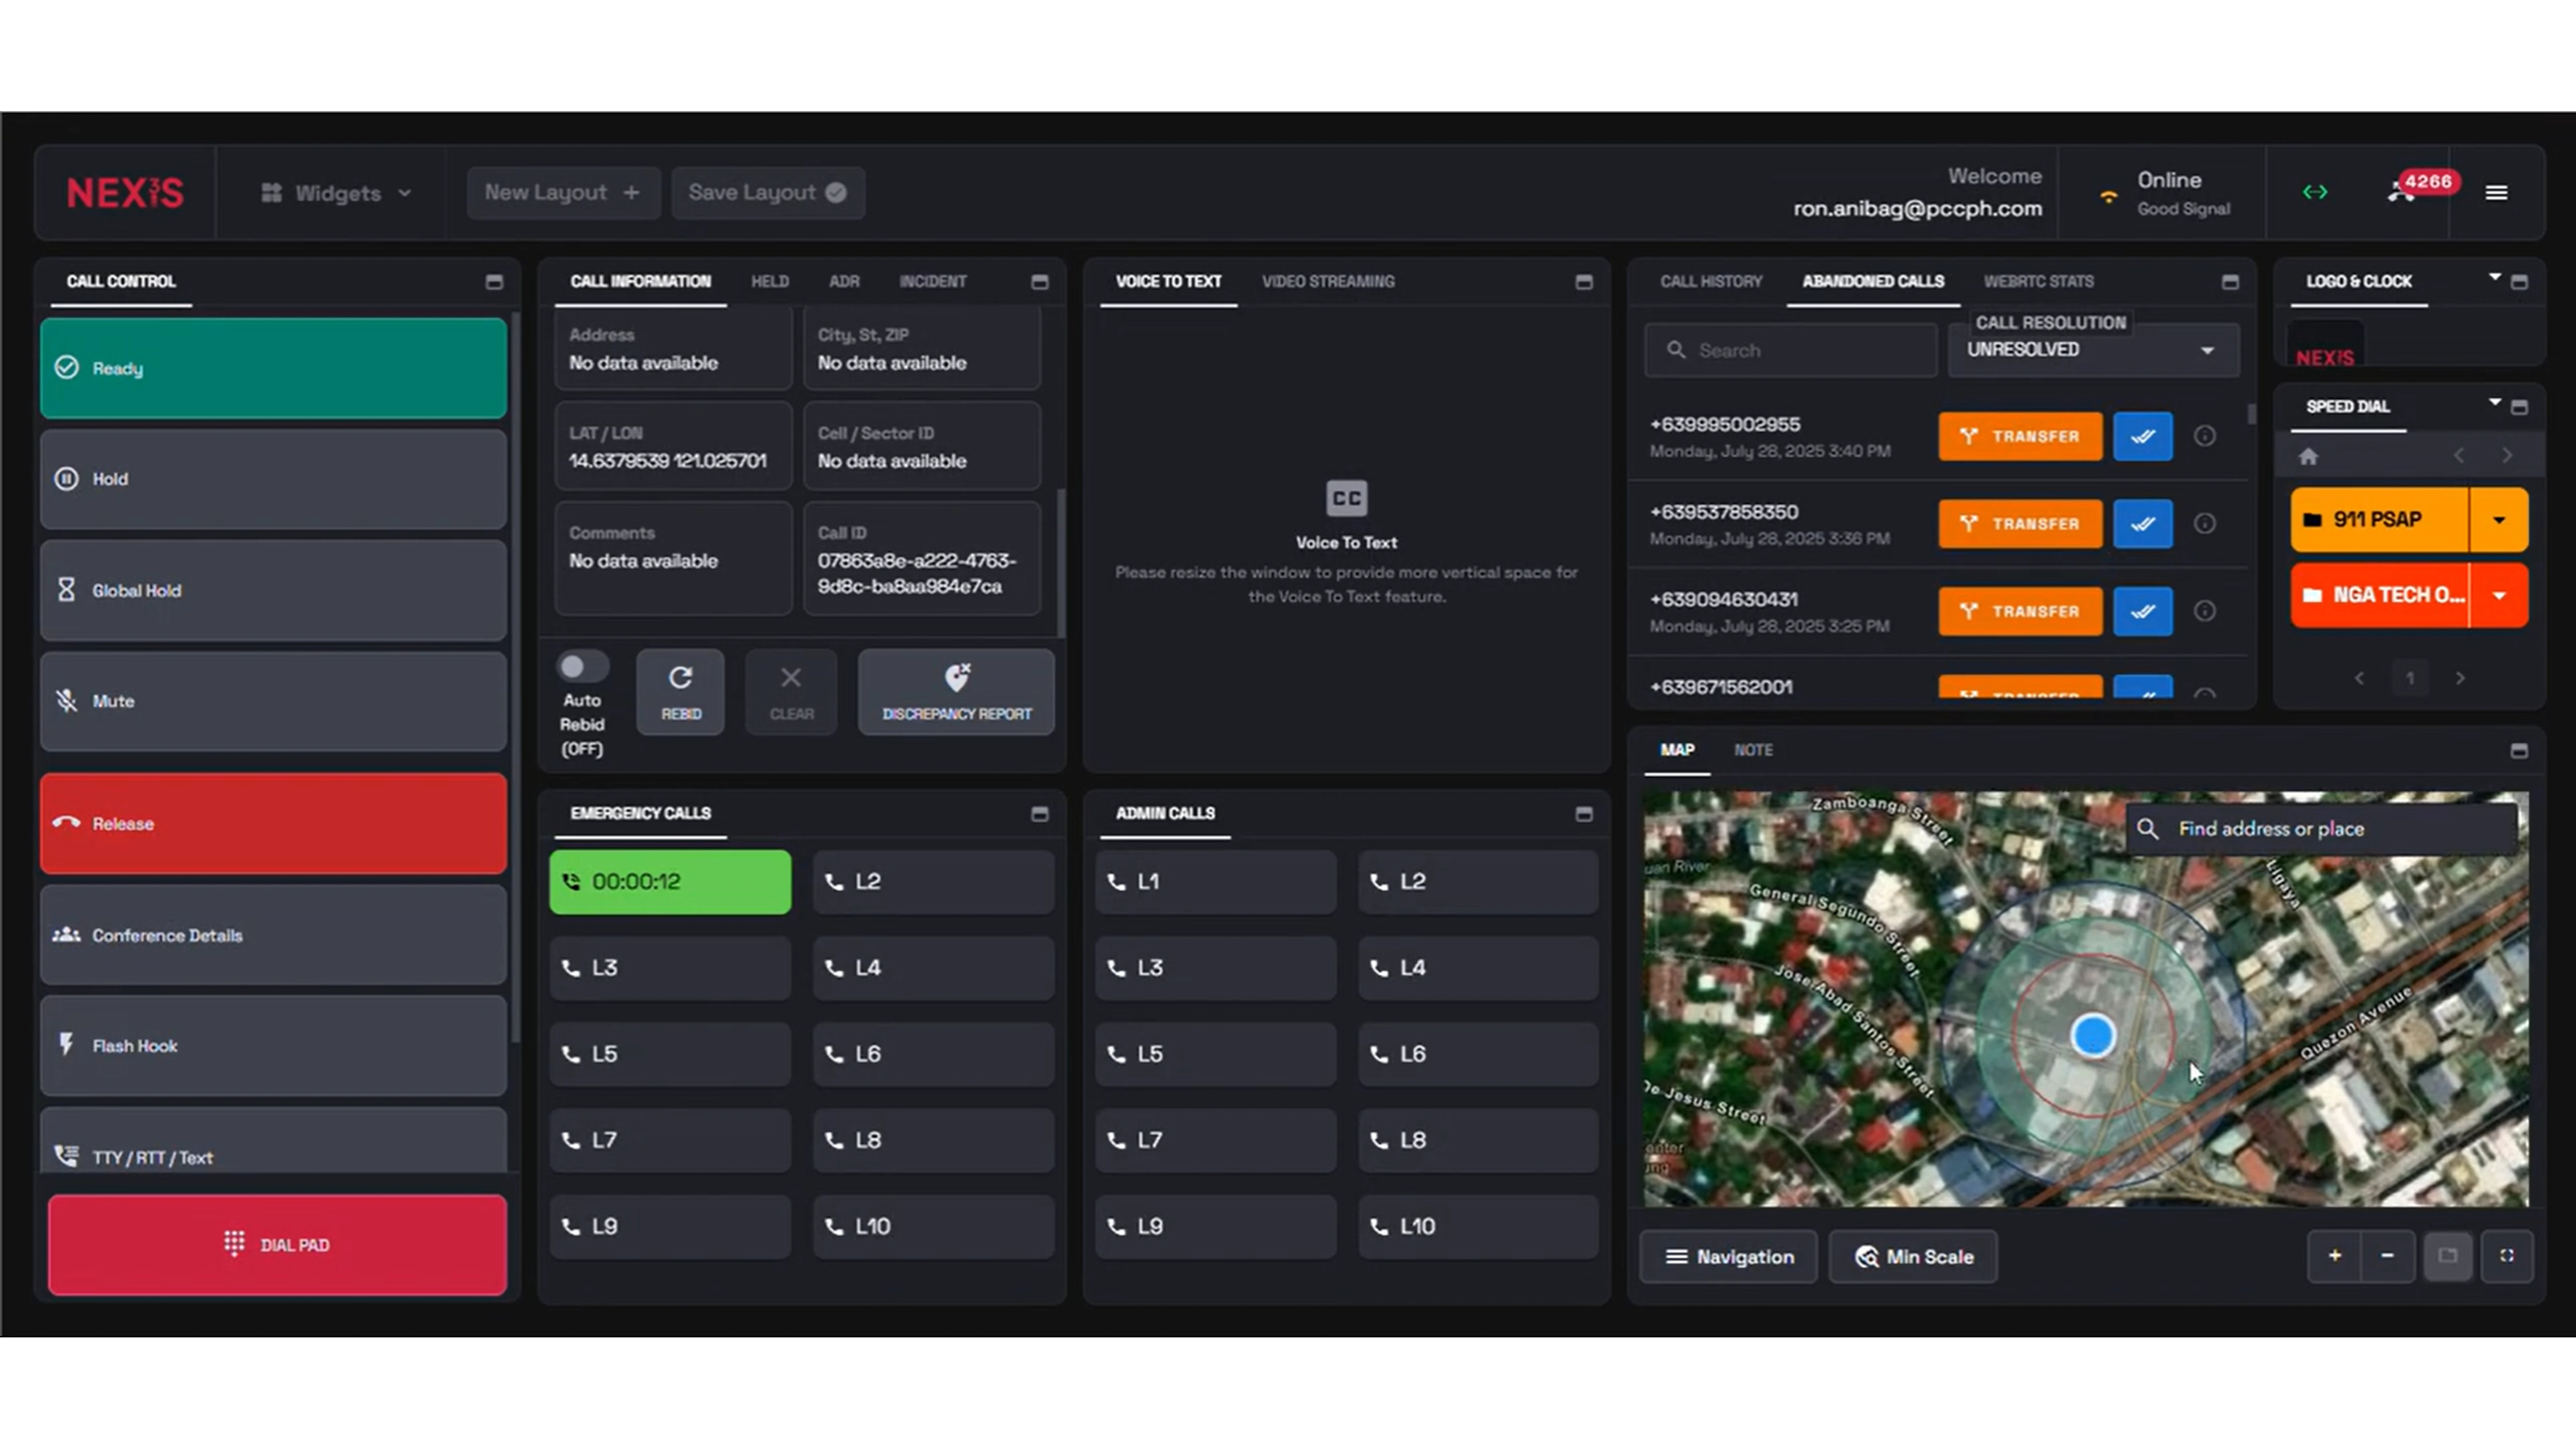Image resolution: width=2576 pixels, height=1449 pixels.
Task: Click the red Release button
Action: [273, 823]
